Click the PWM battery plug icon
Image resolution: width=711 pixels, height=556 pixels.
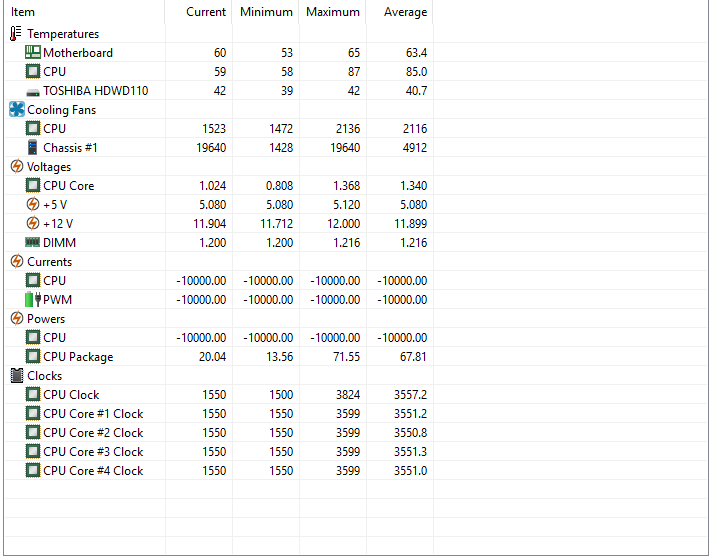pos(33,300)
